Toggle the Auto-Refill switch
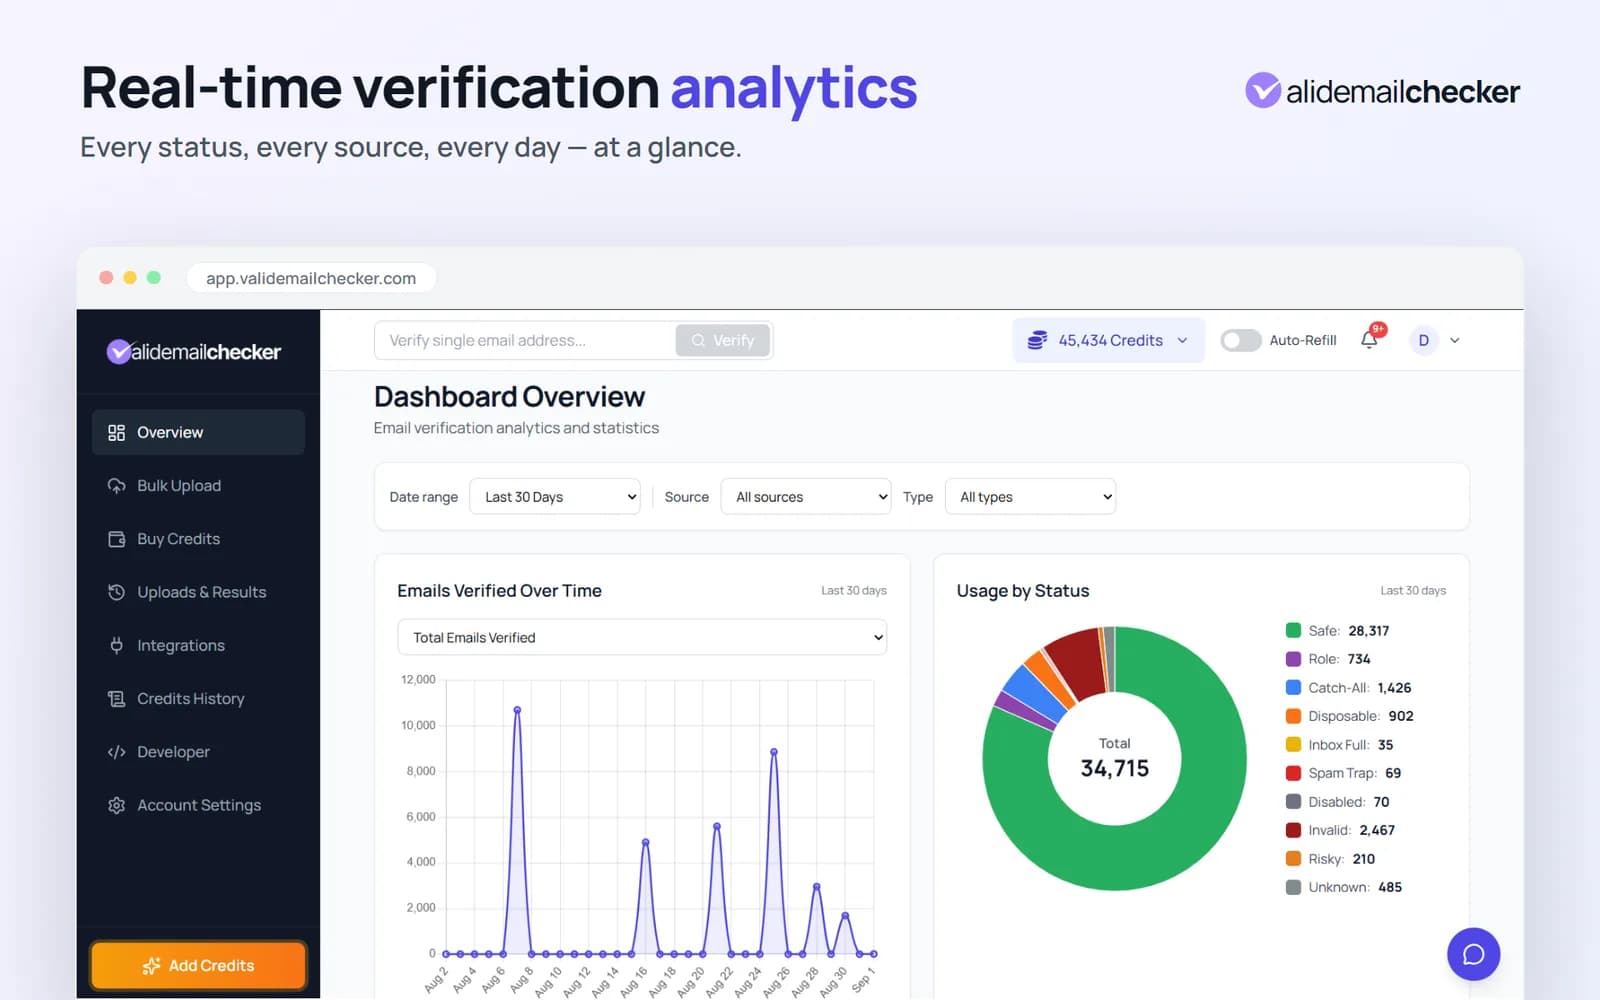This screenshot has height=1000, width=1600. pos(1240,340)
